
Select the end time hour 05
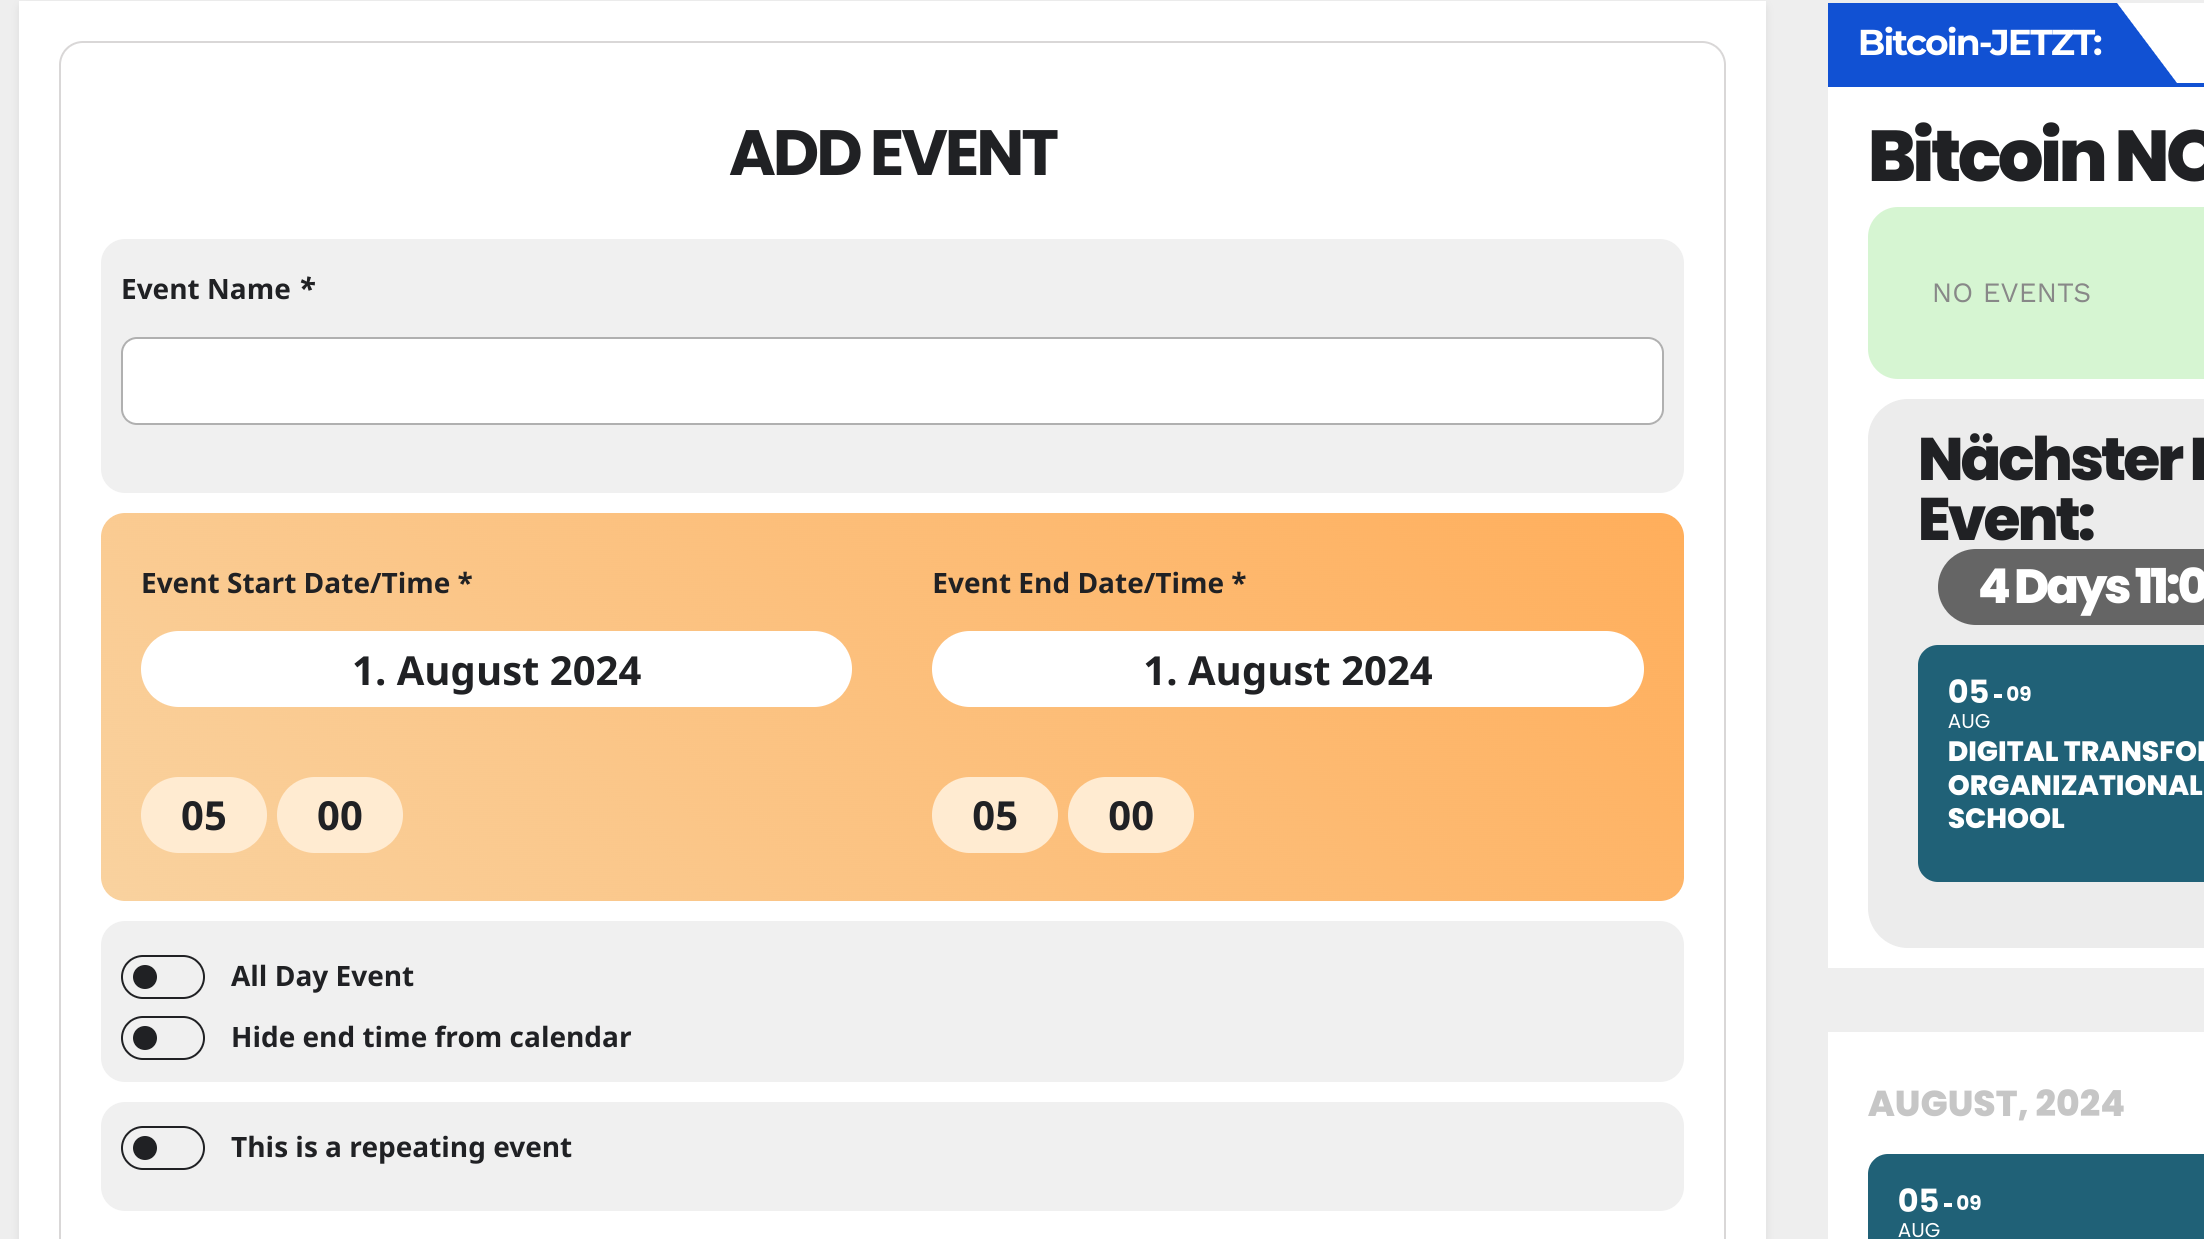[995, 815]
